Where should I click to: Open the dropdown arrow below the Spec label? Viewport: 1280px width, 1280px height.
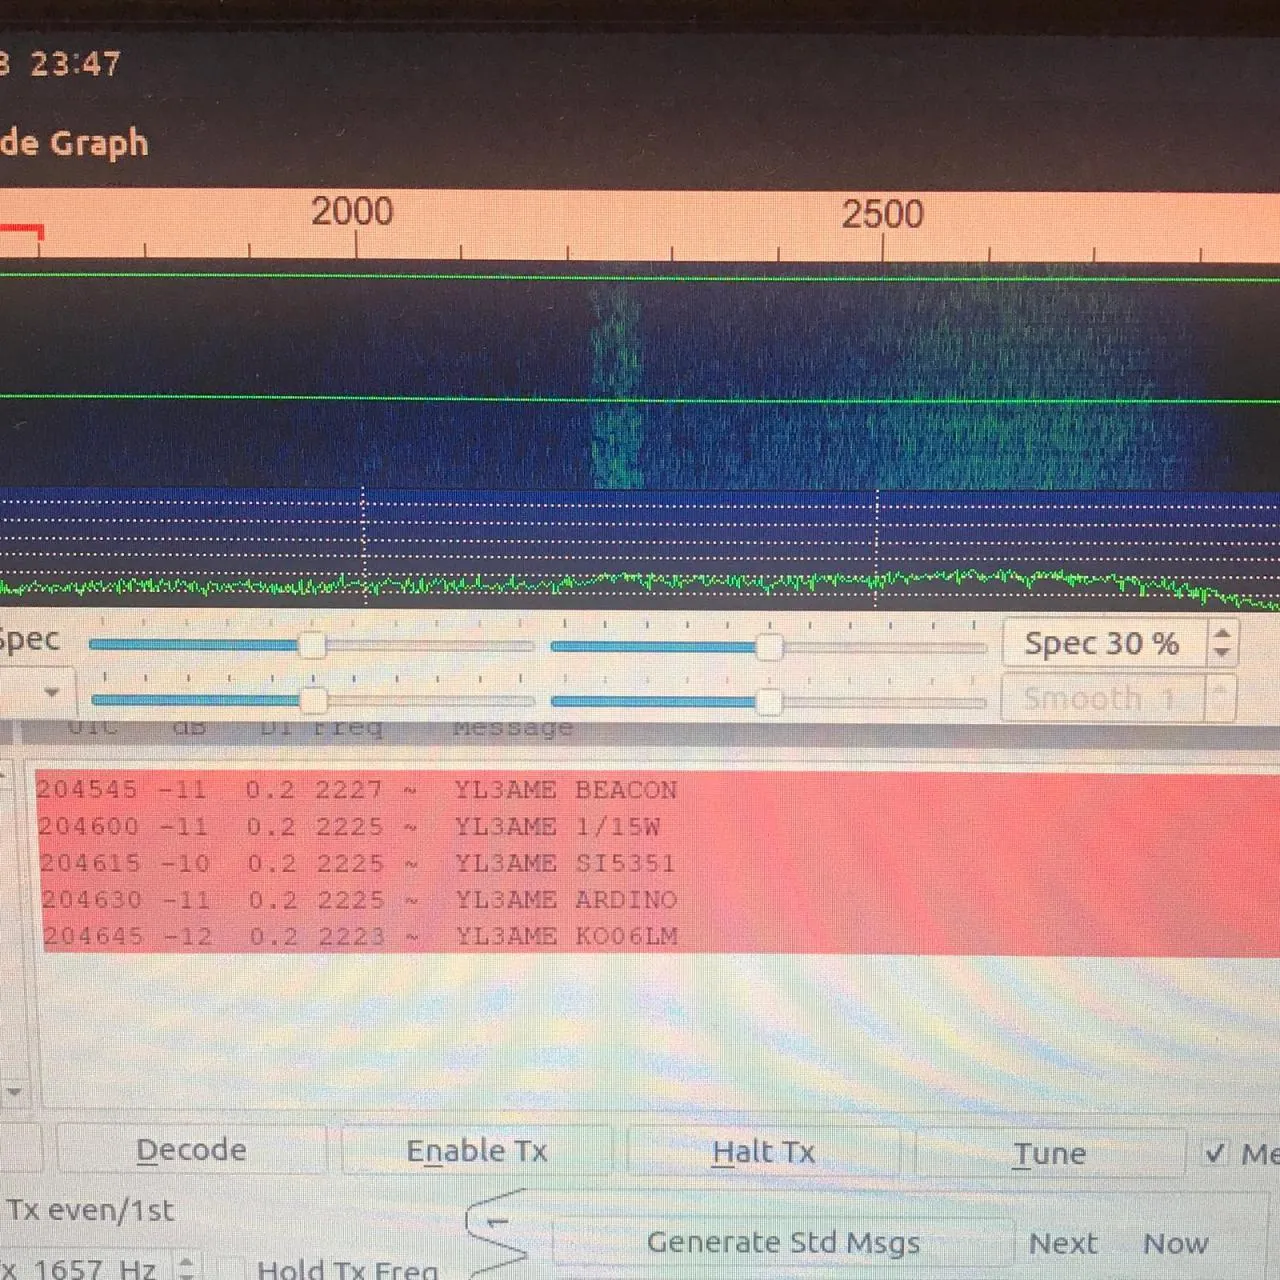pos(51,692)
